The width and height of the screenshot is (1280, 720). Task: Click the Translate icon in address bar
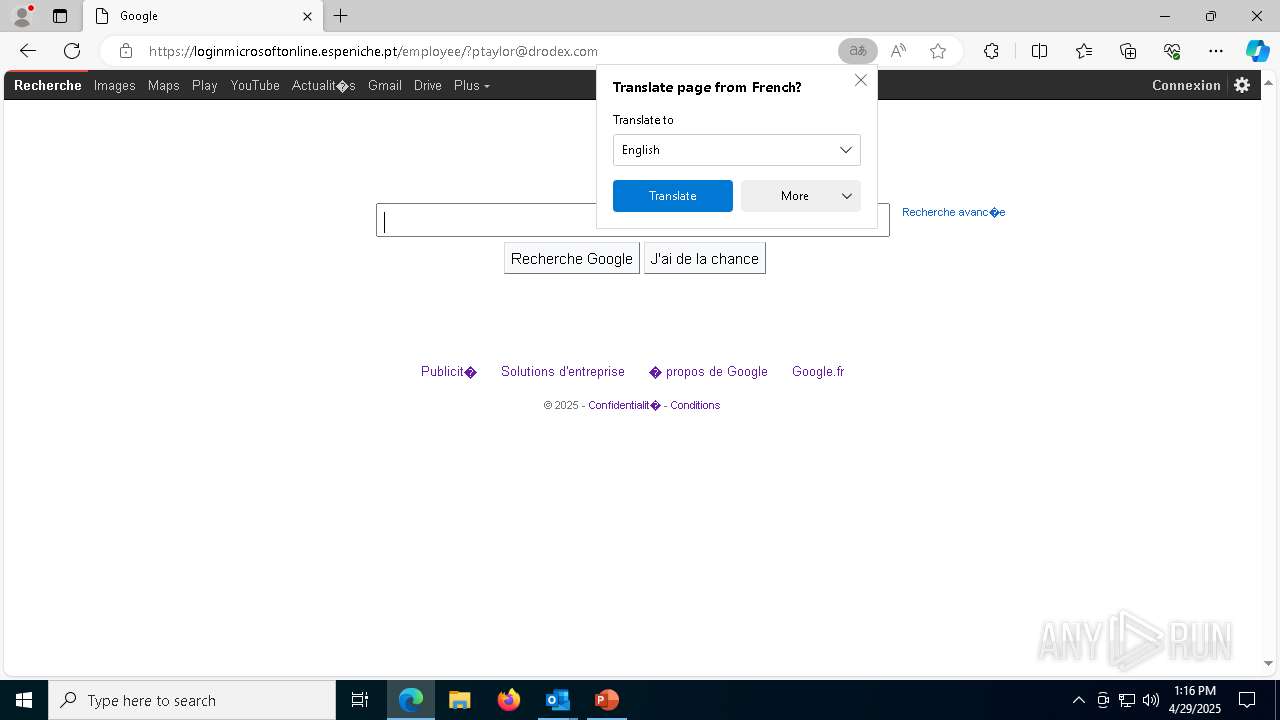[857, 51]
